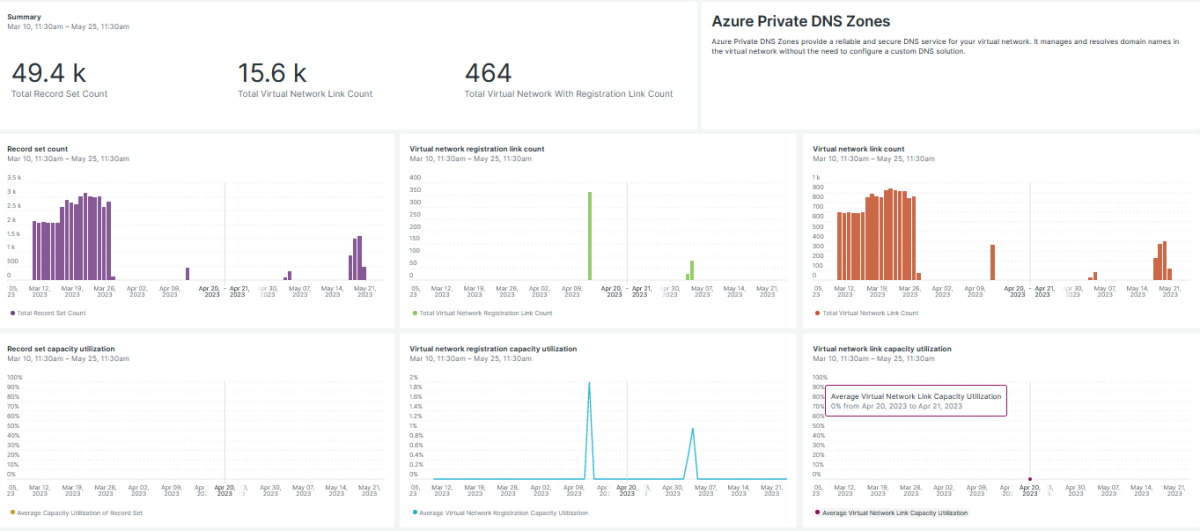Click the Virtual network link count chart title
The height and width of the screenshot is (531, 1200).
coord(858,149)
